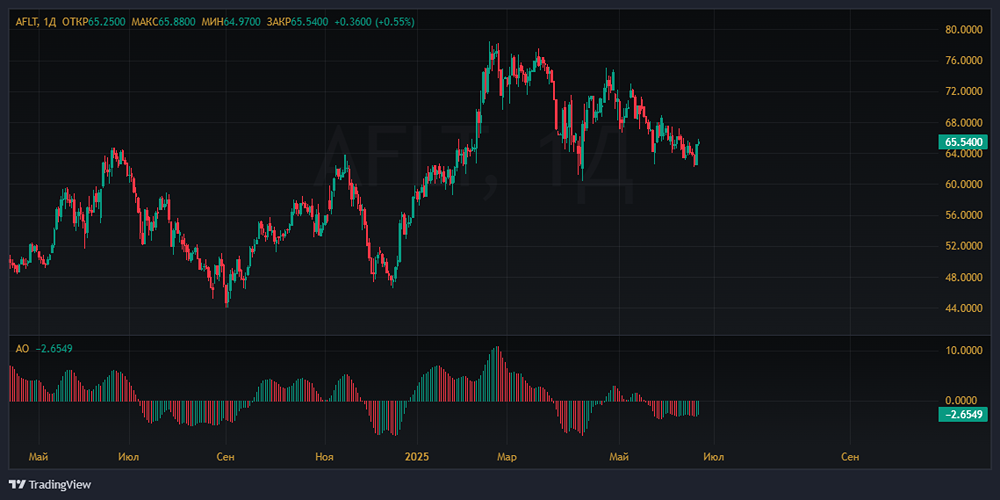Click the 80.0000 price axis label

pos(964,30)
